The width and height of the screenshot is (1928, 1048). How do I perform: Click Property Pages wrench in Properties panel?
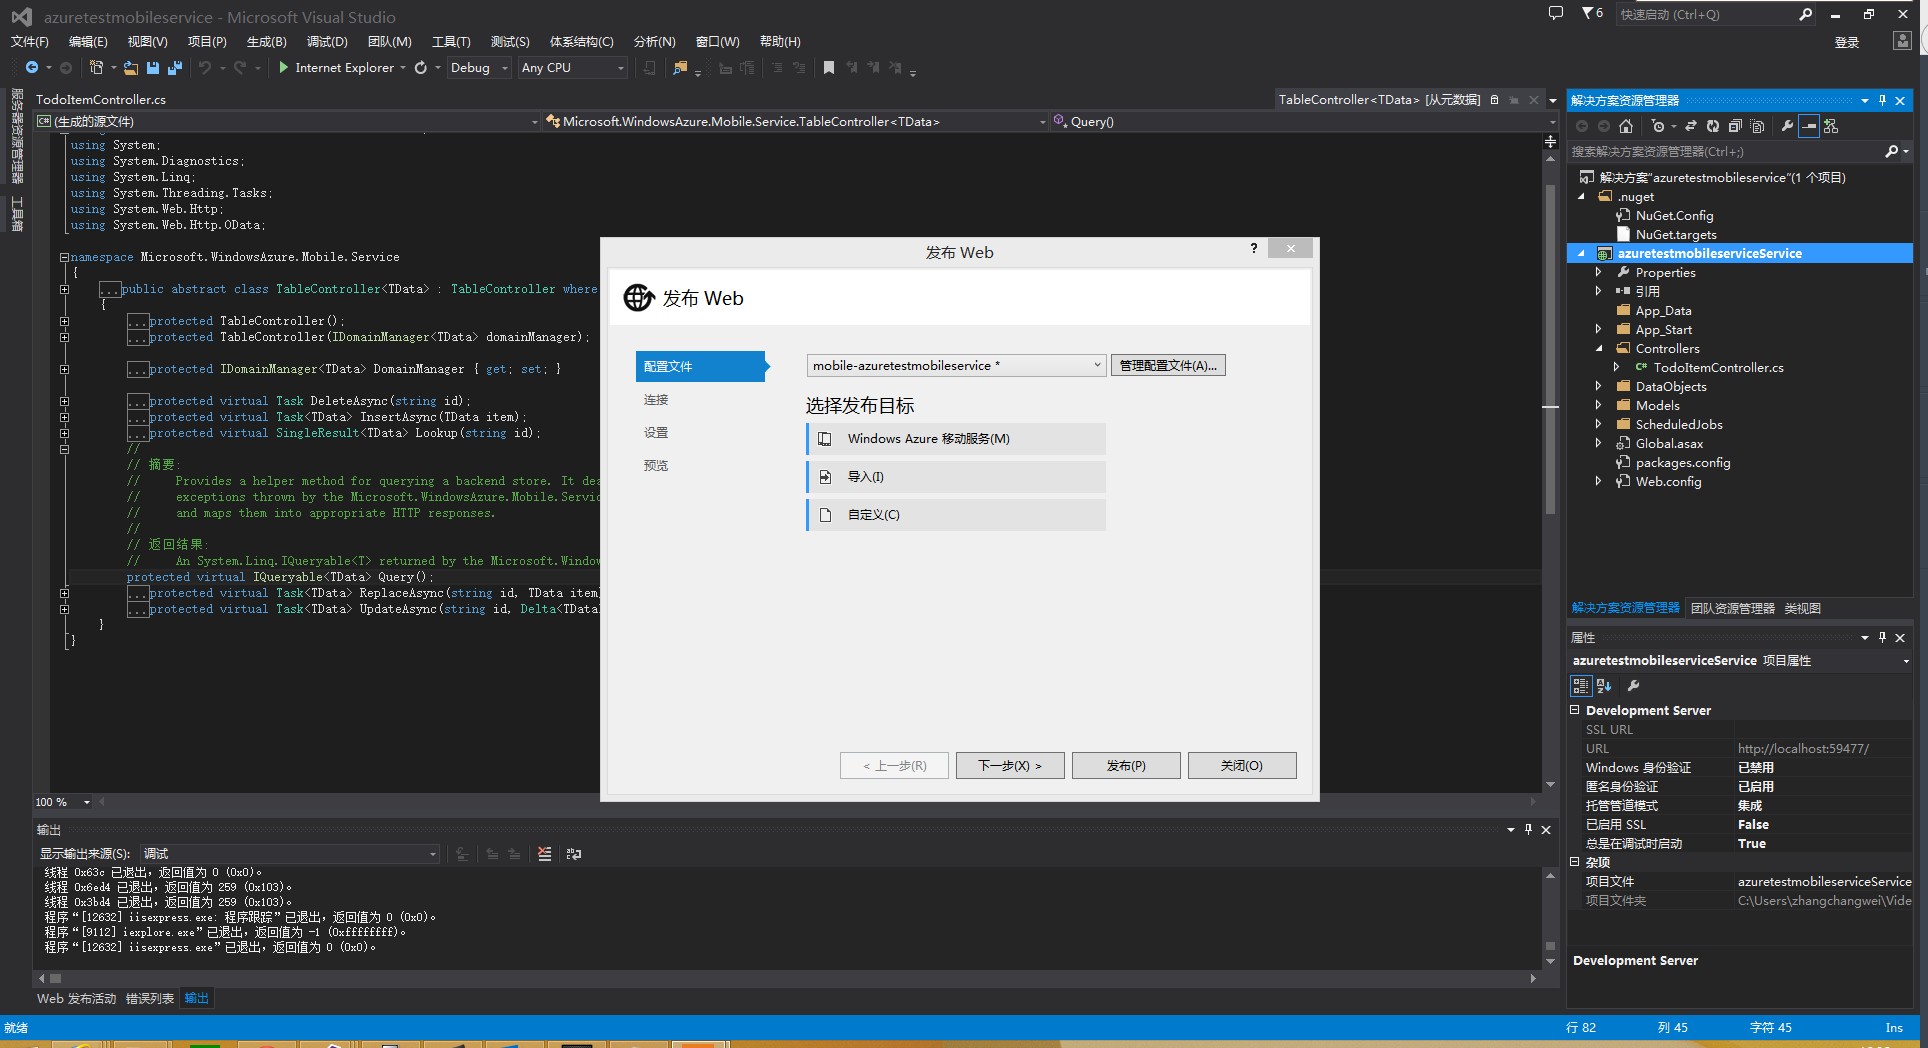coord(1633,686)
